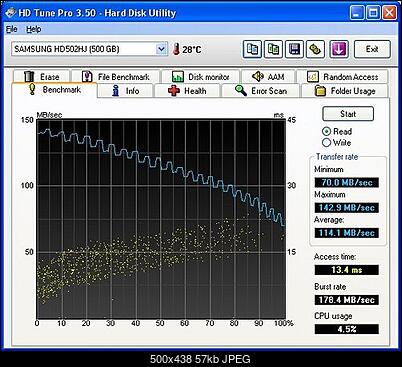The image size is (402, 367).
Task: Open options wrench icon
Action: (x=315, y=49)
